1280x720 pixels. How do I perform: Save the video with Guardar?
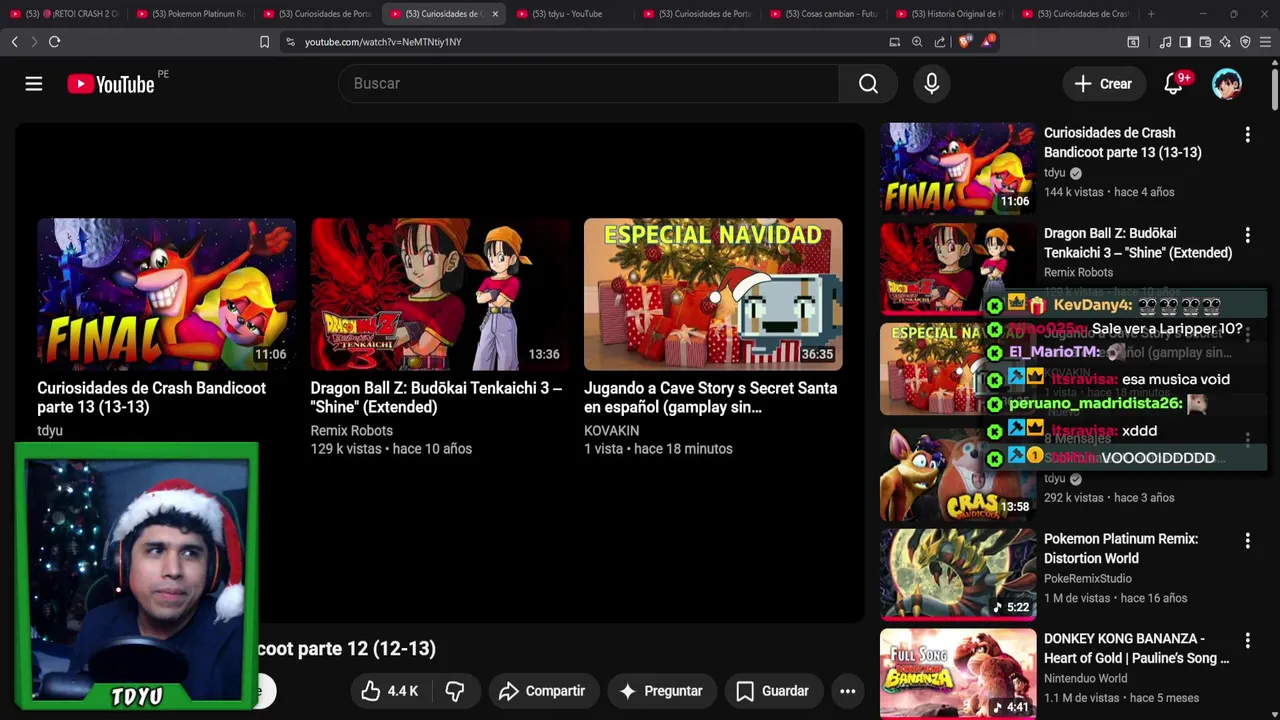click(x=772, y=691)
